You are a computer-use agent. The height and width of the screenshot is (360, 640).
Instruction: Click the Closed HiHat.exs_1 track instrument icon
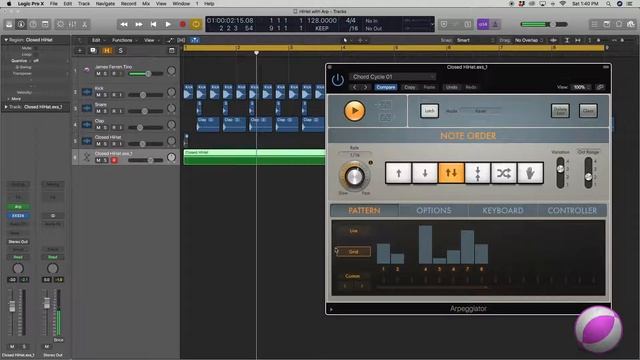pos(87,157)
